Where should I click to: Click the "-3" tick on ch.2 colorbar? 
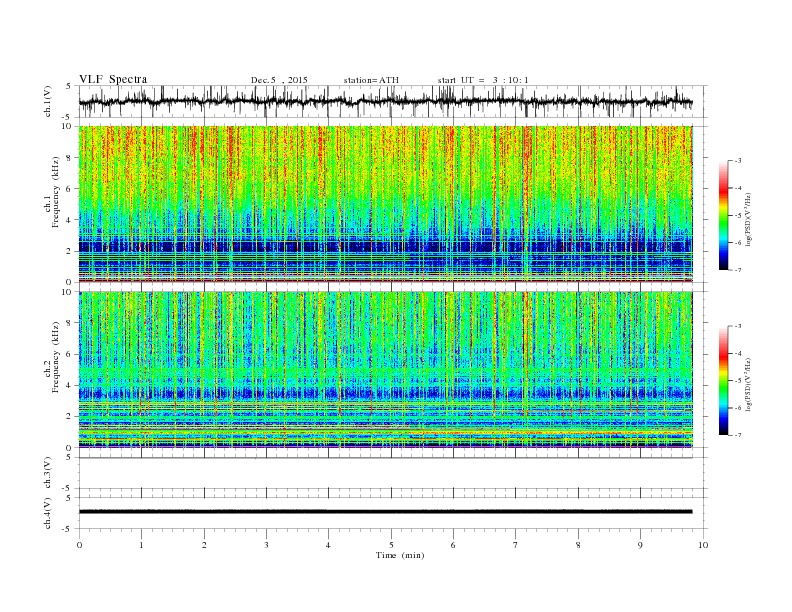click(738, 326)
